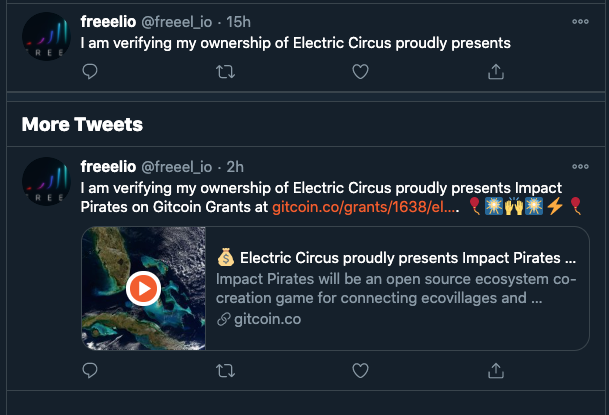Retweet the 2h Impact Pirates tweet

(226, 371)
